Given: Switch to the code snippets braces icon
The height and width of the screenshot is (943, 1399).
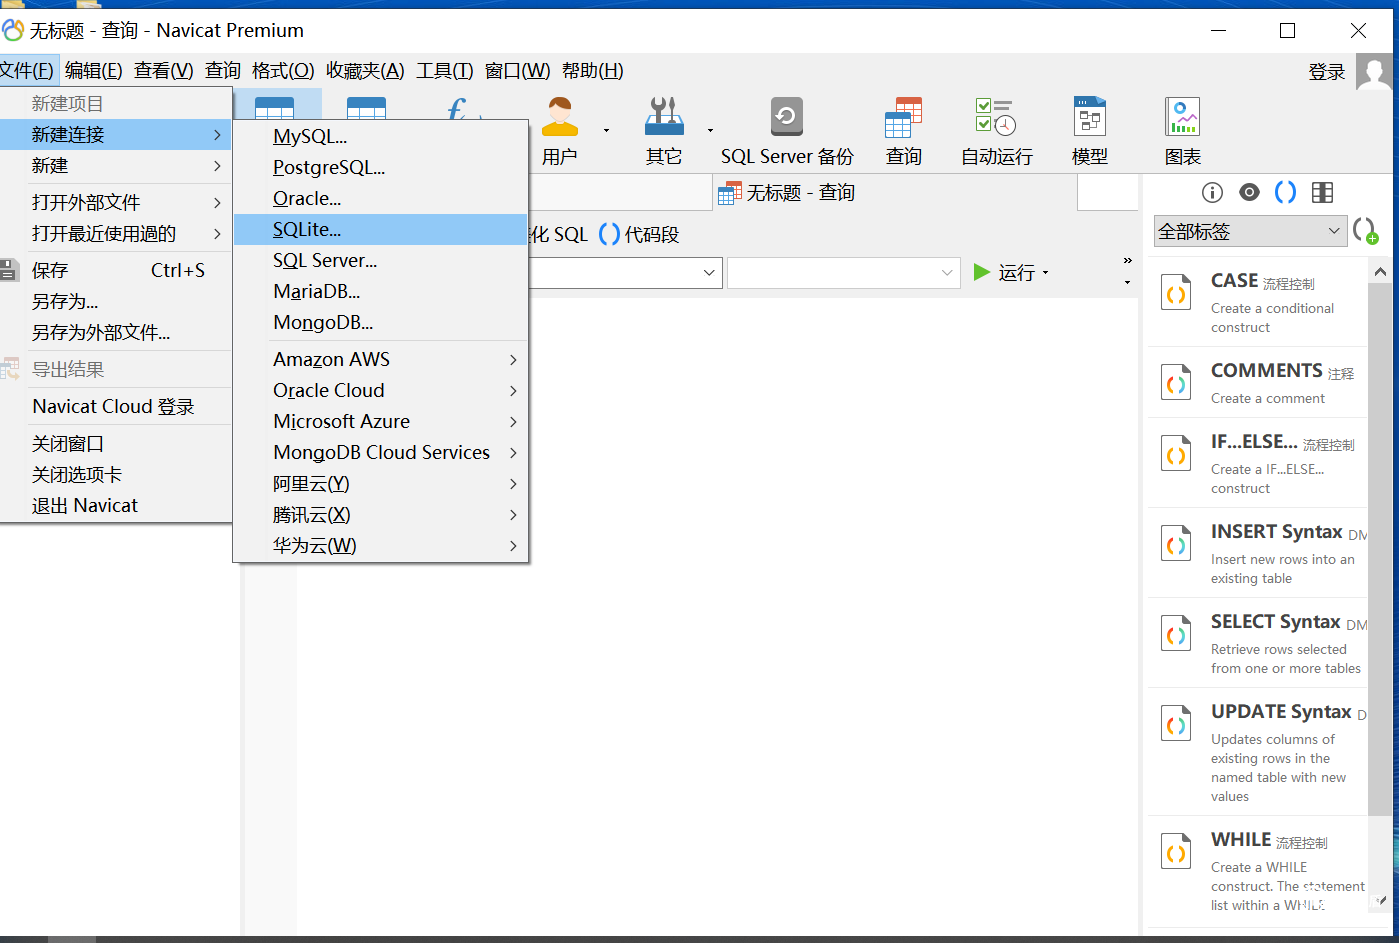Looking at the screenshot, I should point(1285,193).
